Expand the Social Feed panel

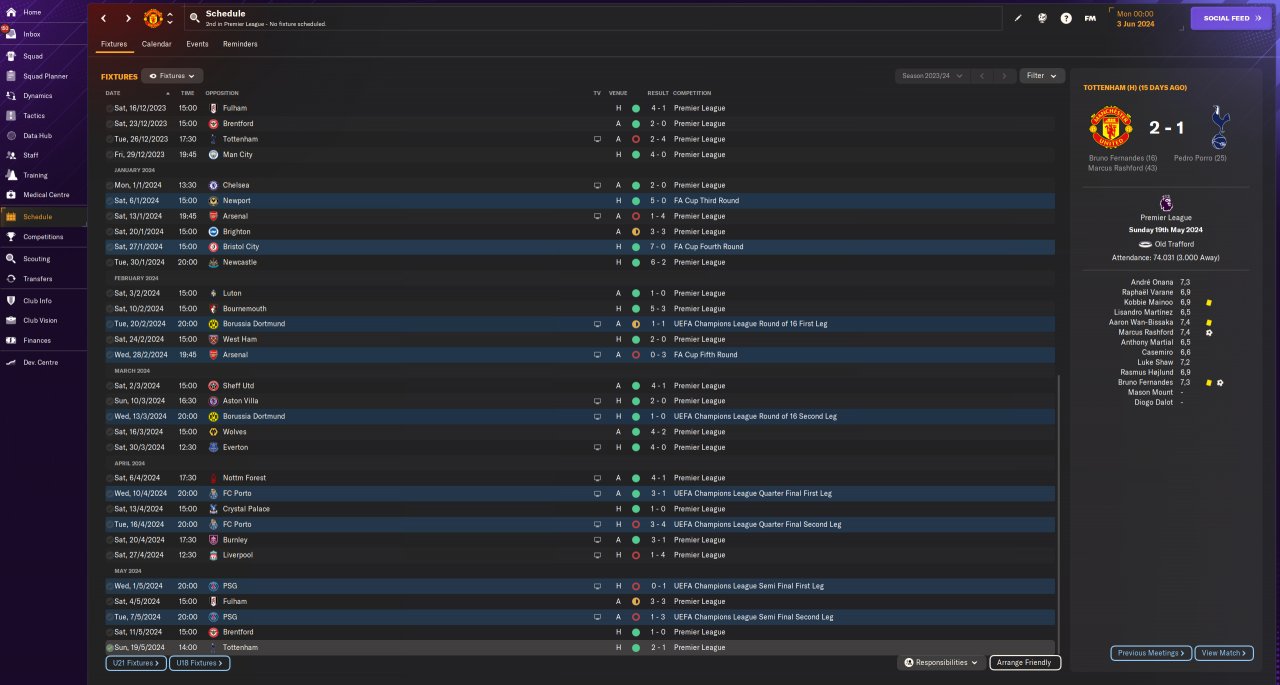coord(1230,18)
